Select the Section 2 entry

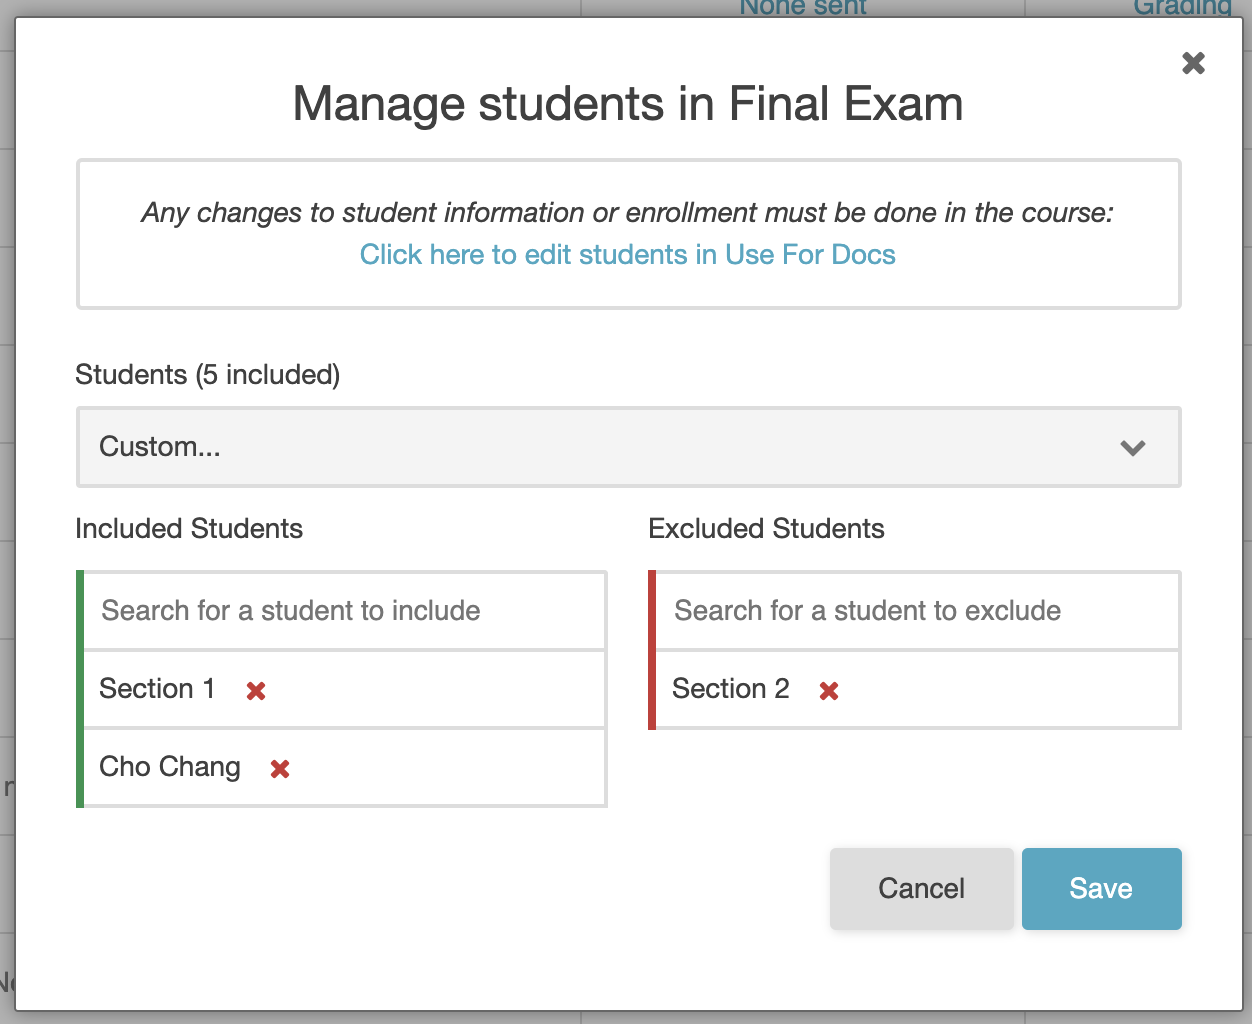[x=729, y=689]
